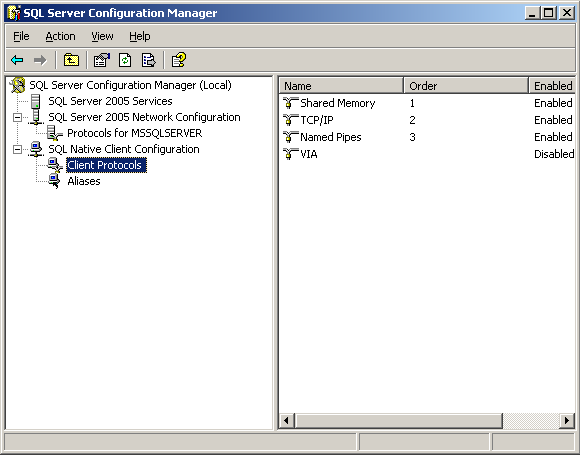Open Properties via the toolbar icon
The width and height of the screenshot is (581, 457).
click(102, 60)
